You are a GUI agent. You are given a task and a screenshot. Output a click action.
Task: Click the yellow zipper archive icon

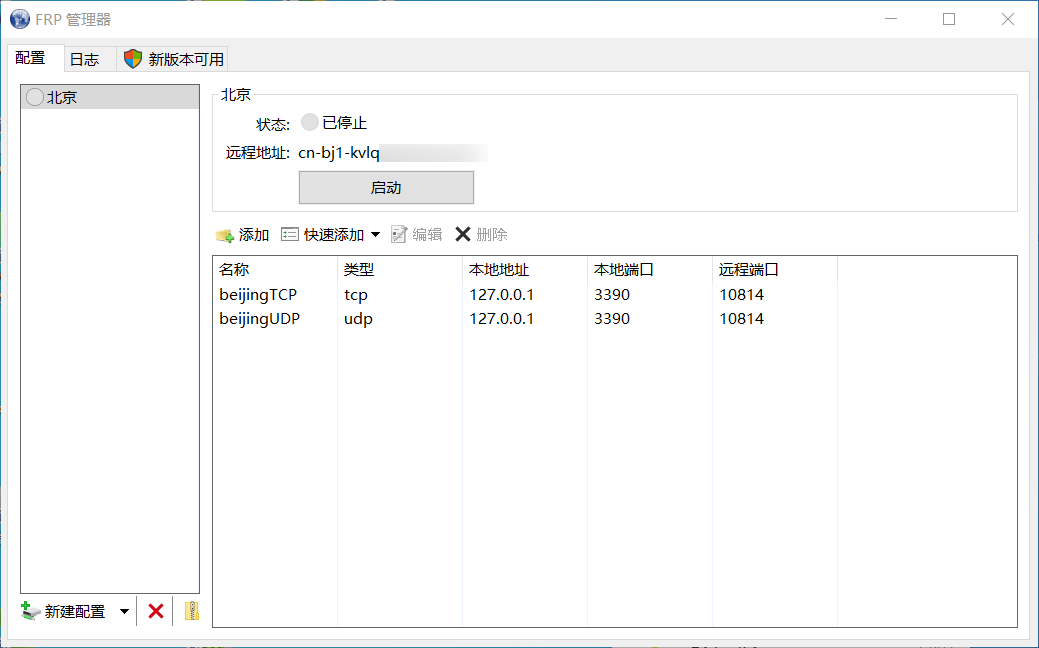point(190,610)
